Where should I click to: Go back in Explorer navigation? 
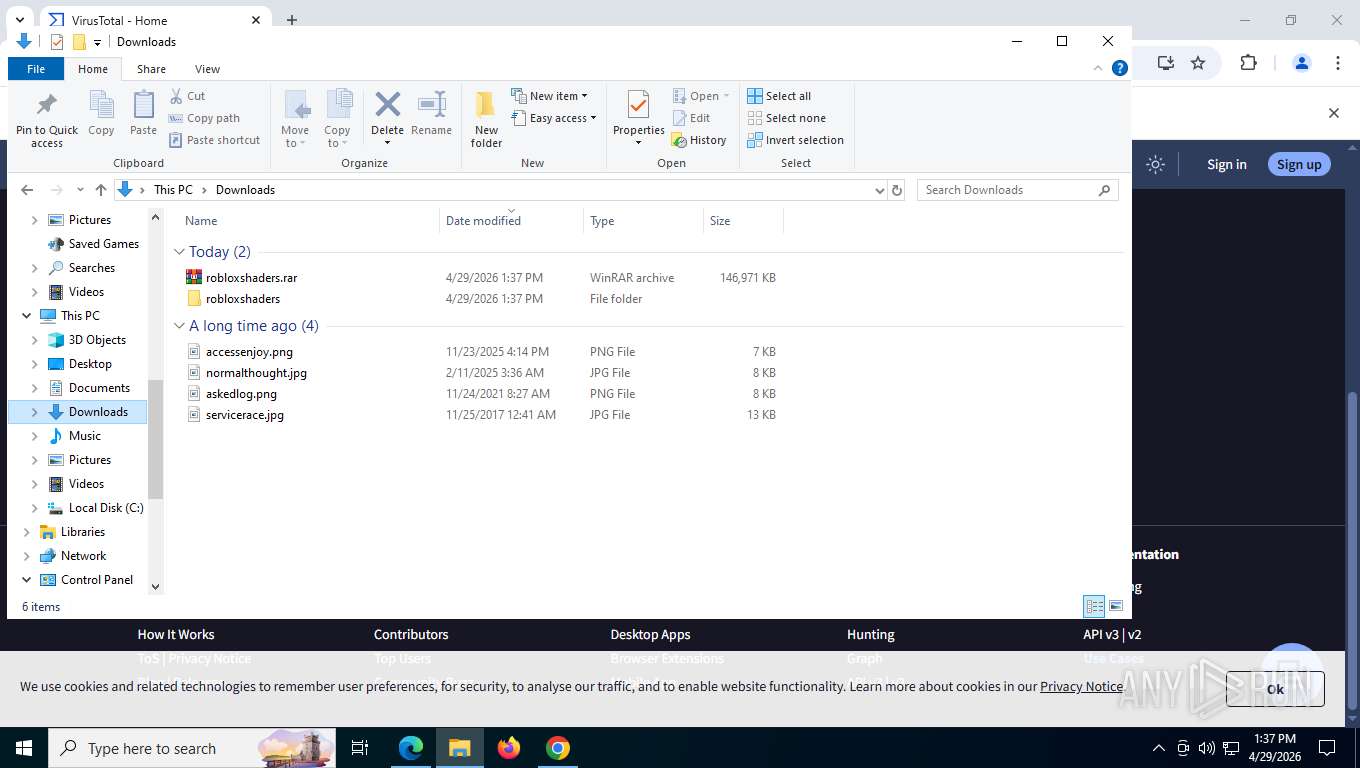[27, 190]
